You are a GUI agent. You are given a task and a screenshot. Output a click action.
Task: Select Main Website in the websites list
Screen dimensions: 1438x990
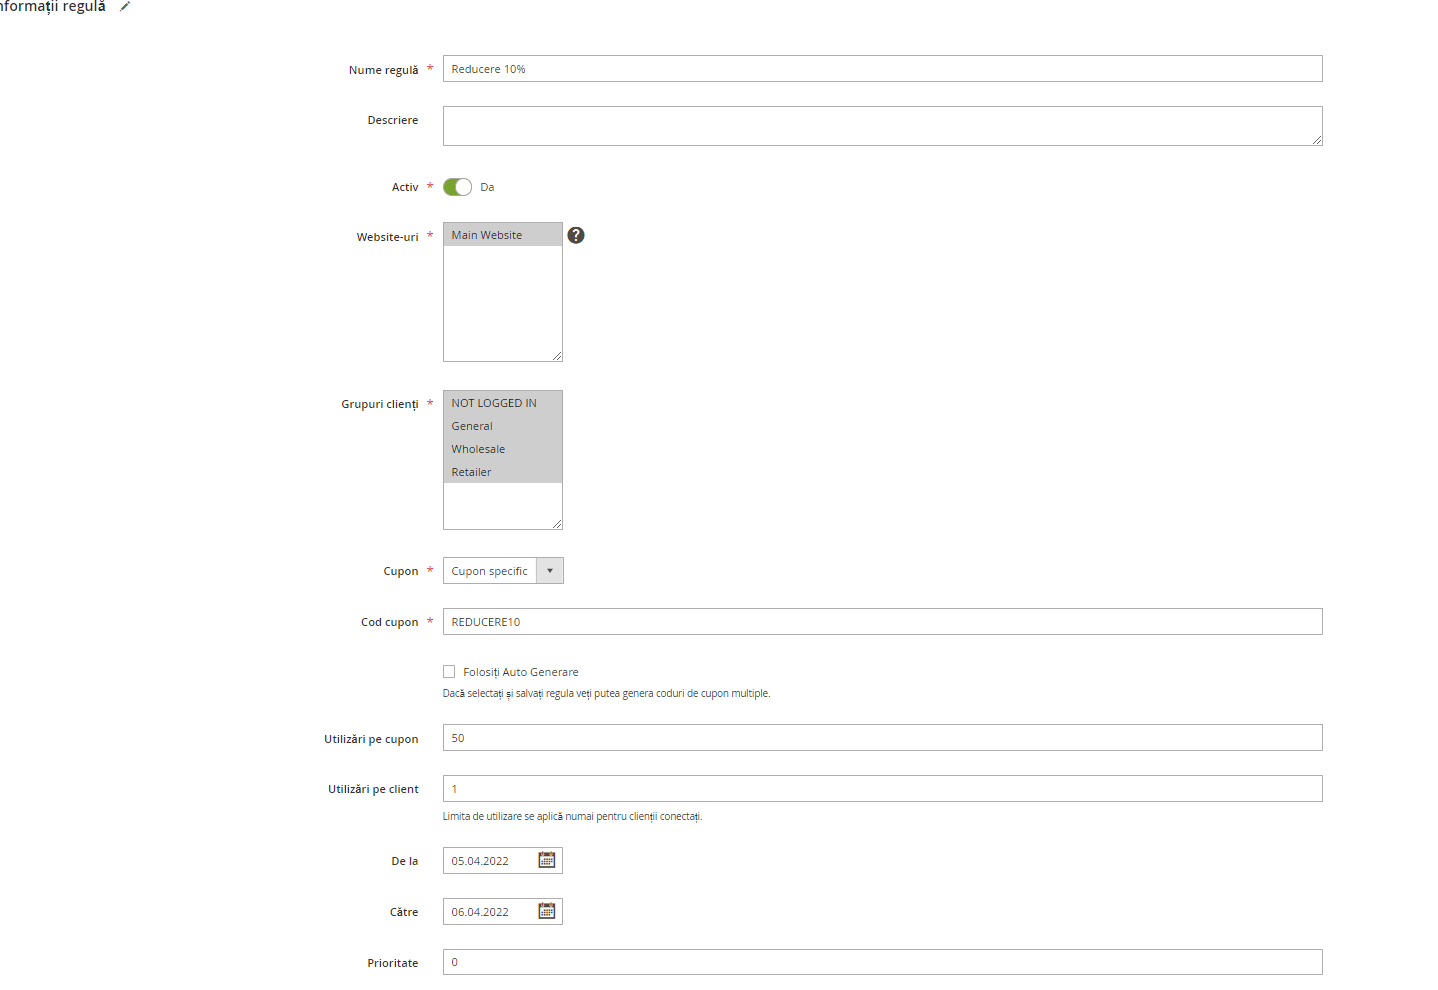(502, 235)
